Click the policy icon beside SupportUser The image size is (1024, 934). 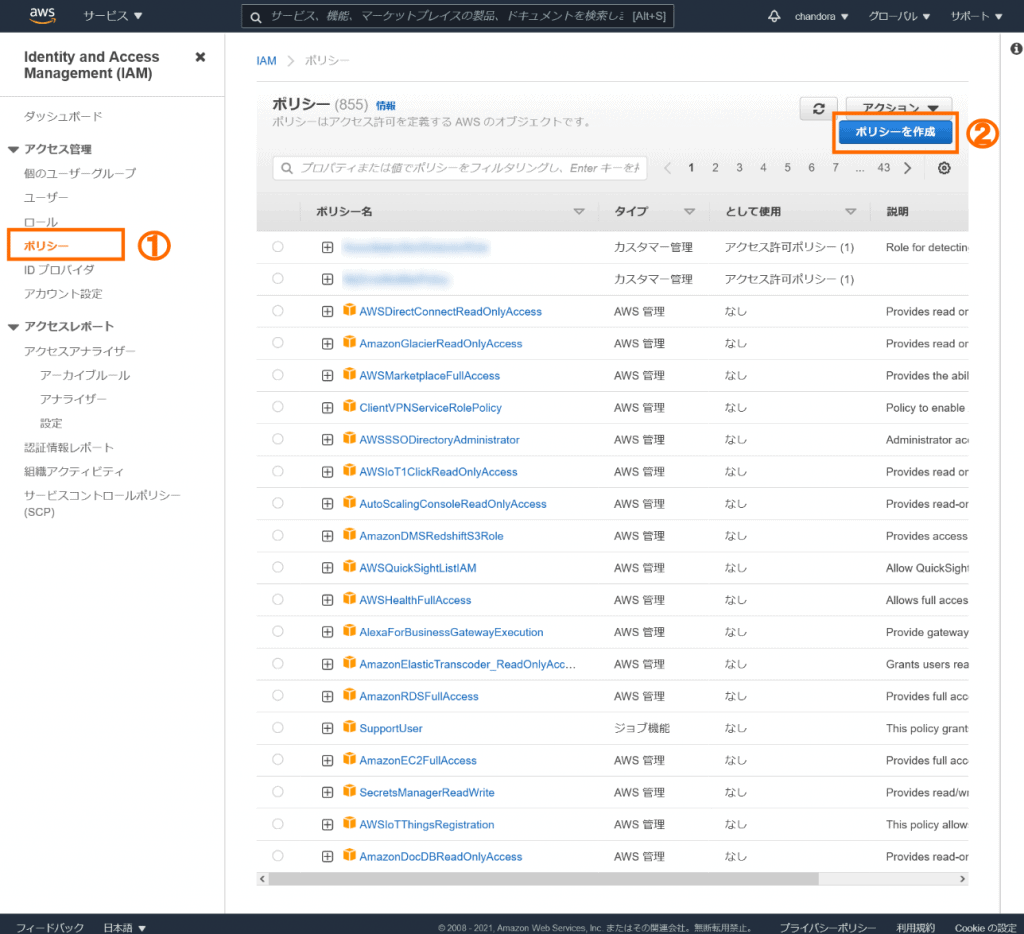[349, 726]
